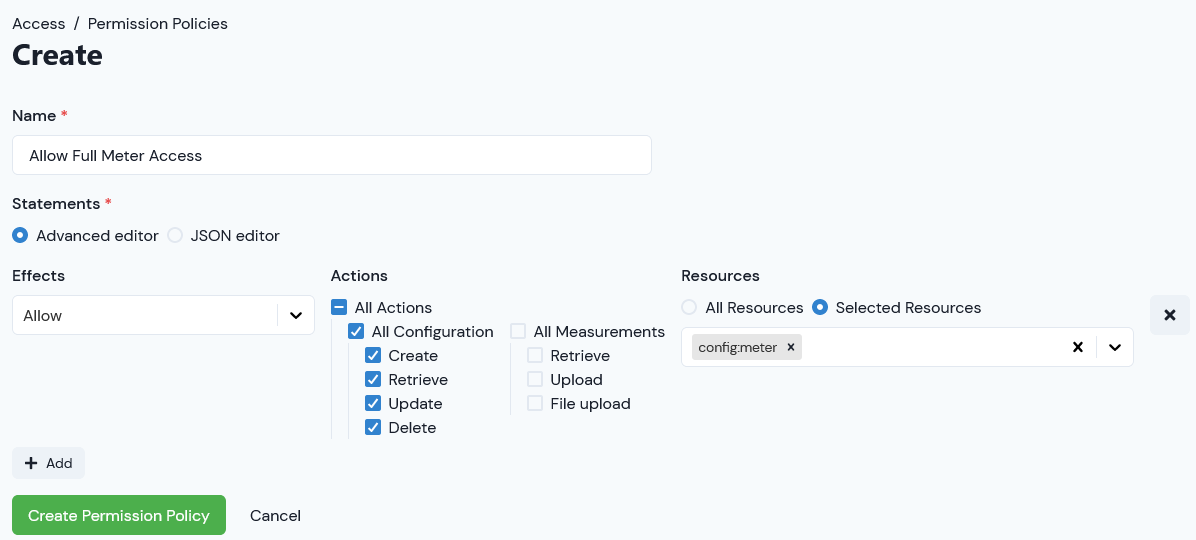Open the Effects Allow dropdown
This screenshot has width=1196, height=540.
[163, 315]
